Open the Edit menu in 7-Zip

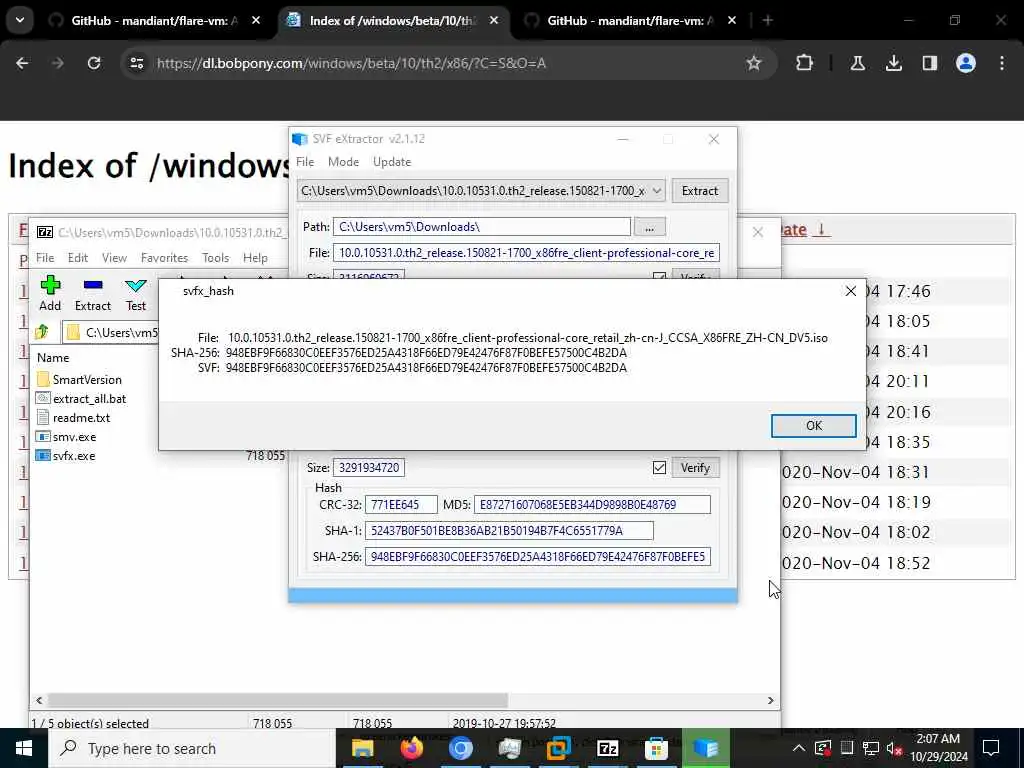click(78, 258)
